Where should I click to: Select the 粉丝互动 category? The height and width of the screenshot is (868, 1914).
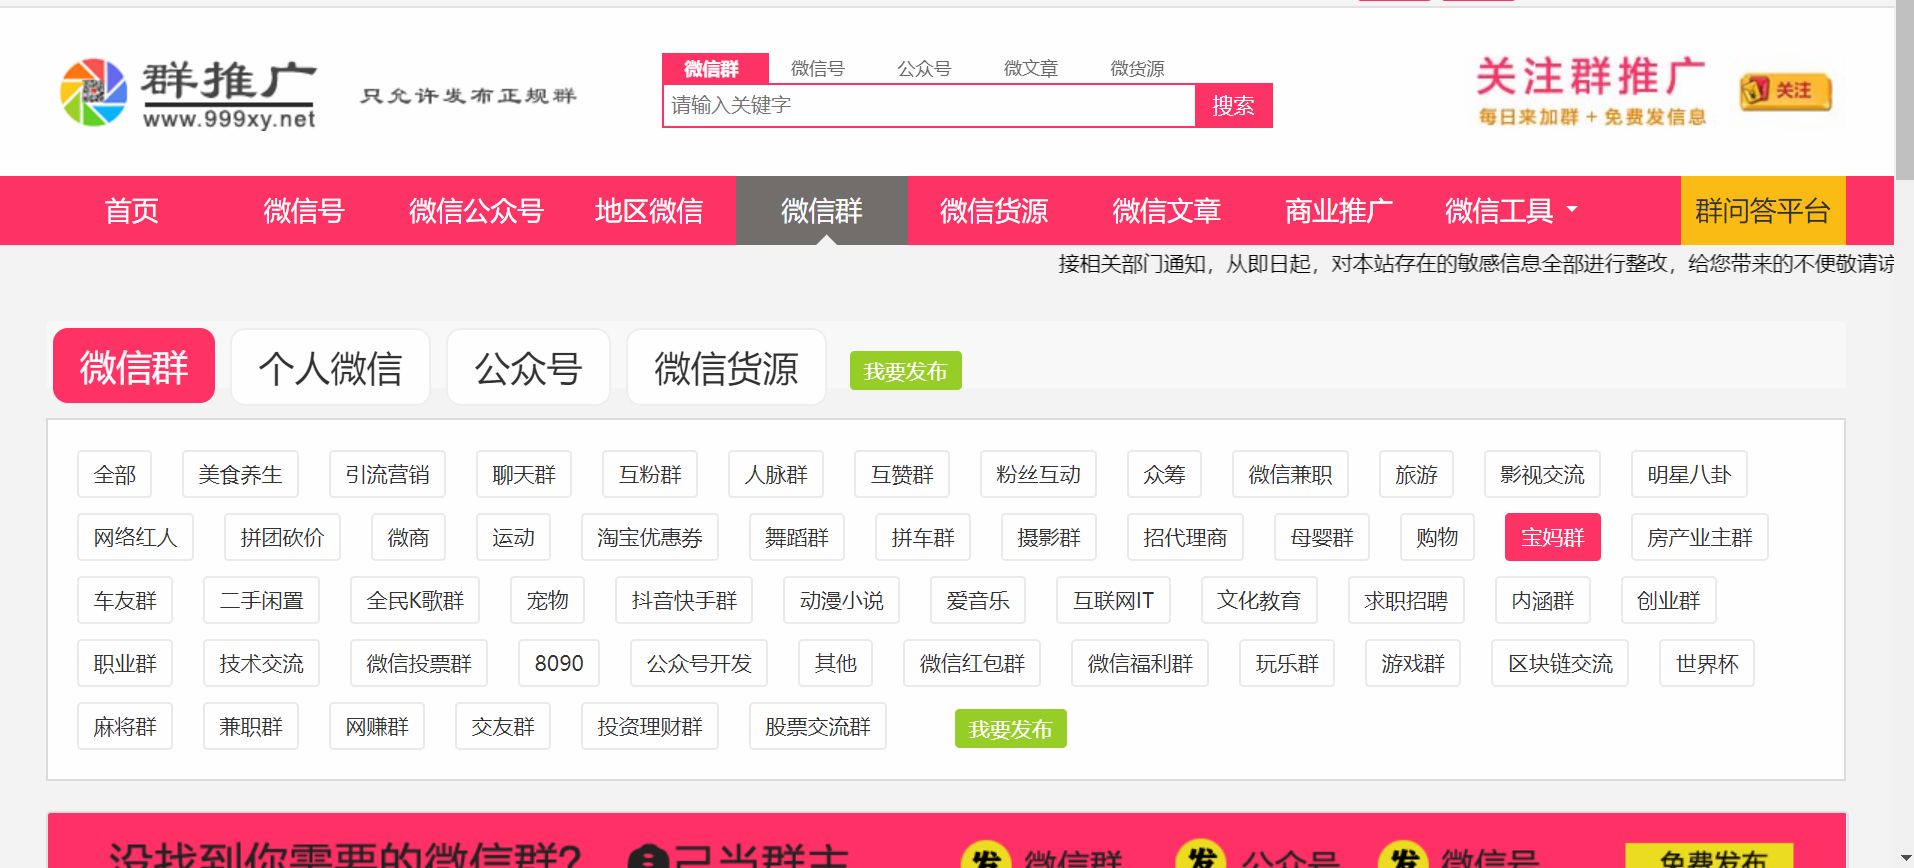(x=1038, y=474)
